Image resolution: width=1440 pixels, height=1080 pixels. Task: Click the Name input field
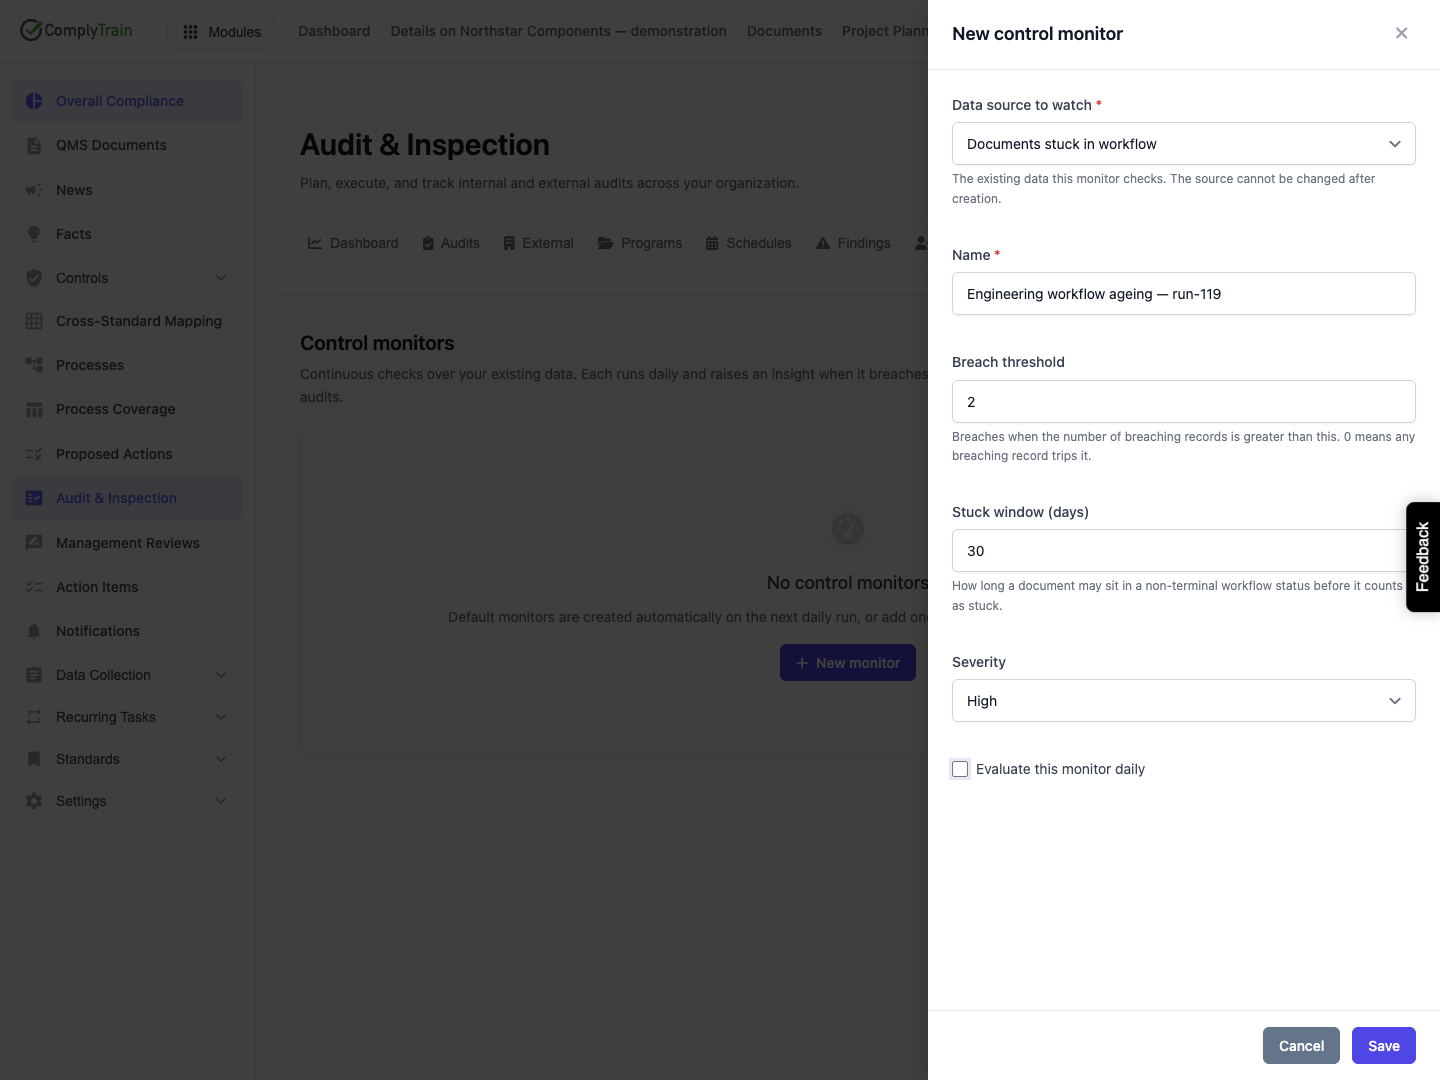[1183, 294]
